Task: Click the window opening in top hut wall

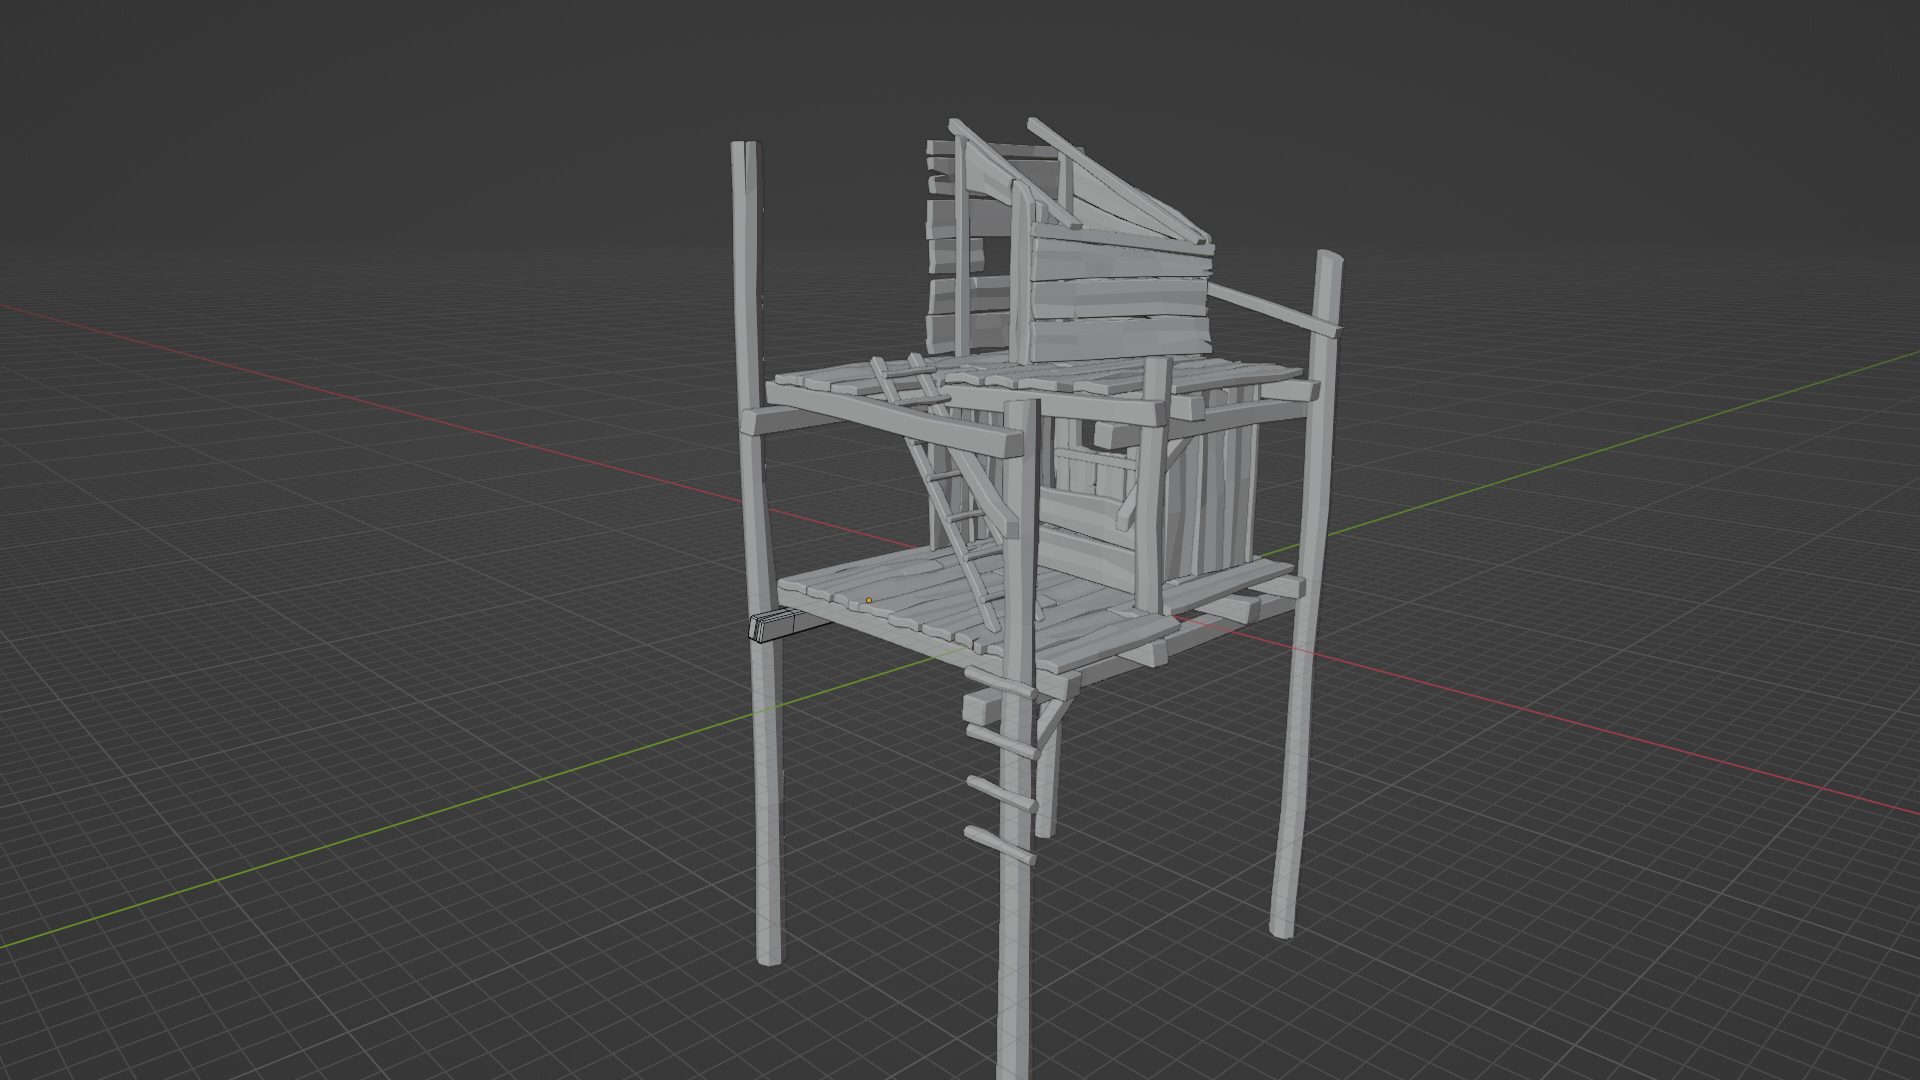Action: tap(995, 256)
